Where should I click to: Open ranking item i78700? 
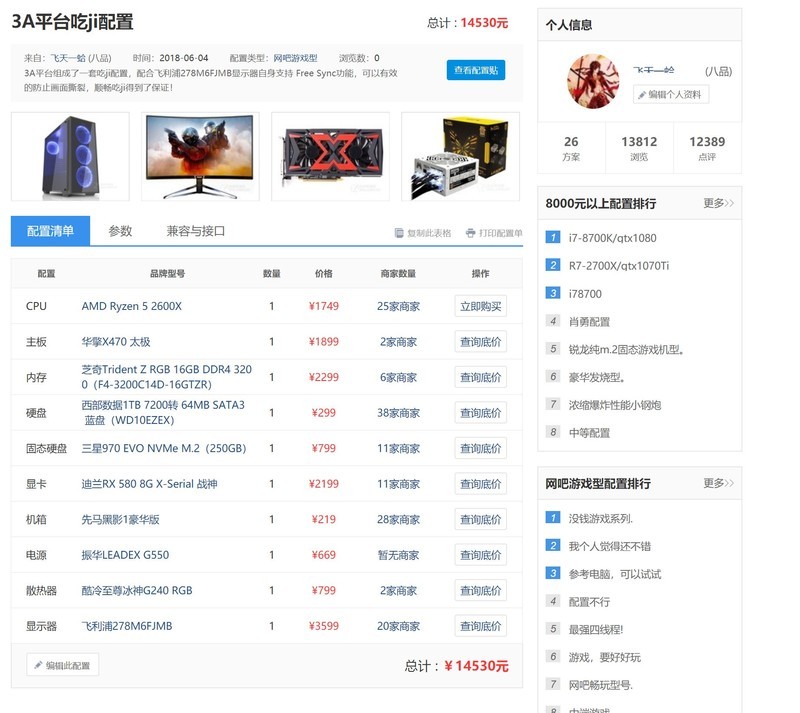click(x=585, y=293)
